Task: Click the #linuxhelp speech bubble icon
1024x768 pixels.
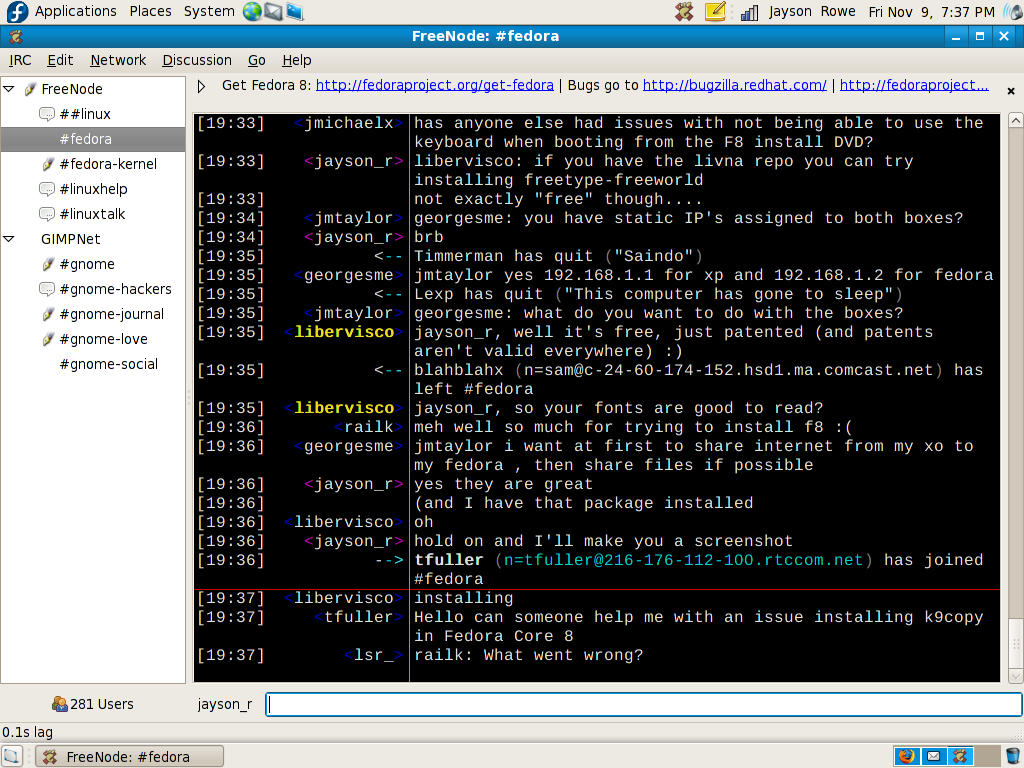Action: [46, 190]
